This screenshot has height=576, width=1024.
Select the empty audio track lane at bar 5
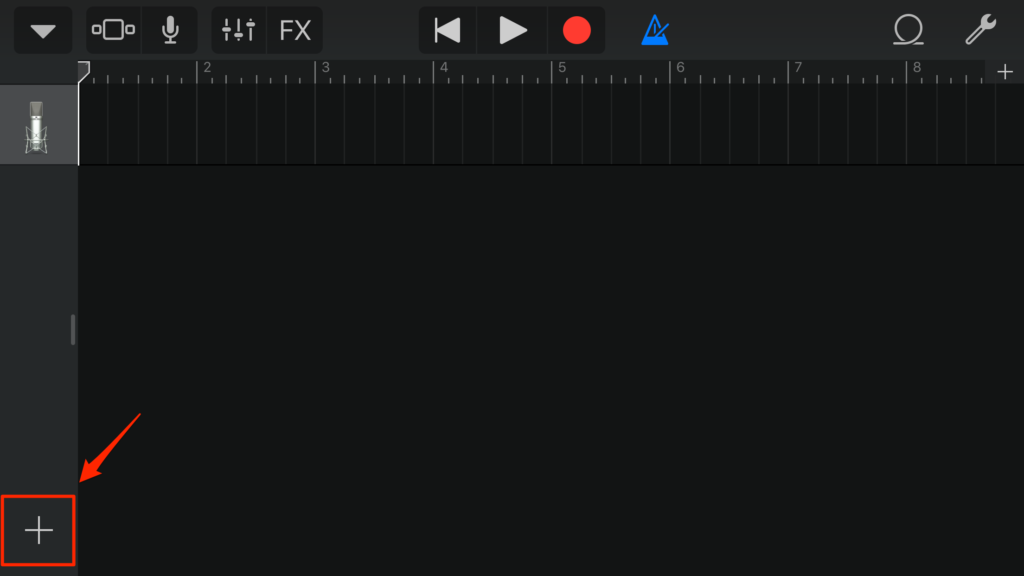point(610,125)
